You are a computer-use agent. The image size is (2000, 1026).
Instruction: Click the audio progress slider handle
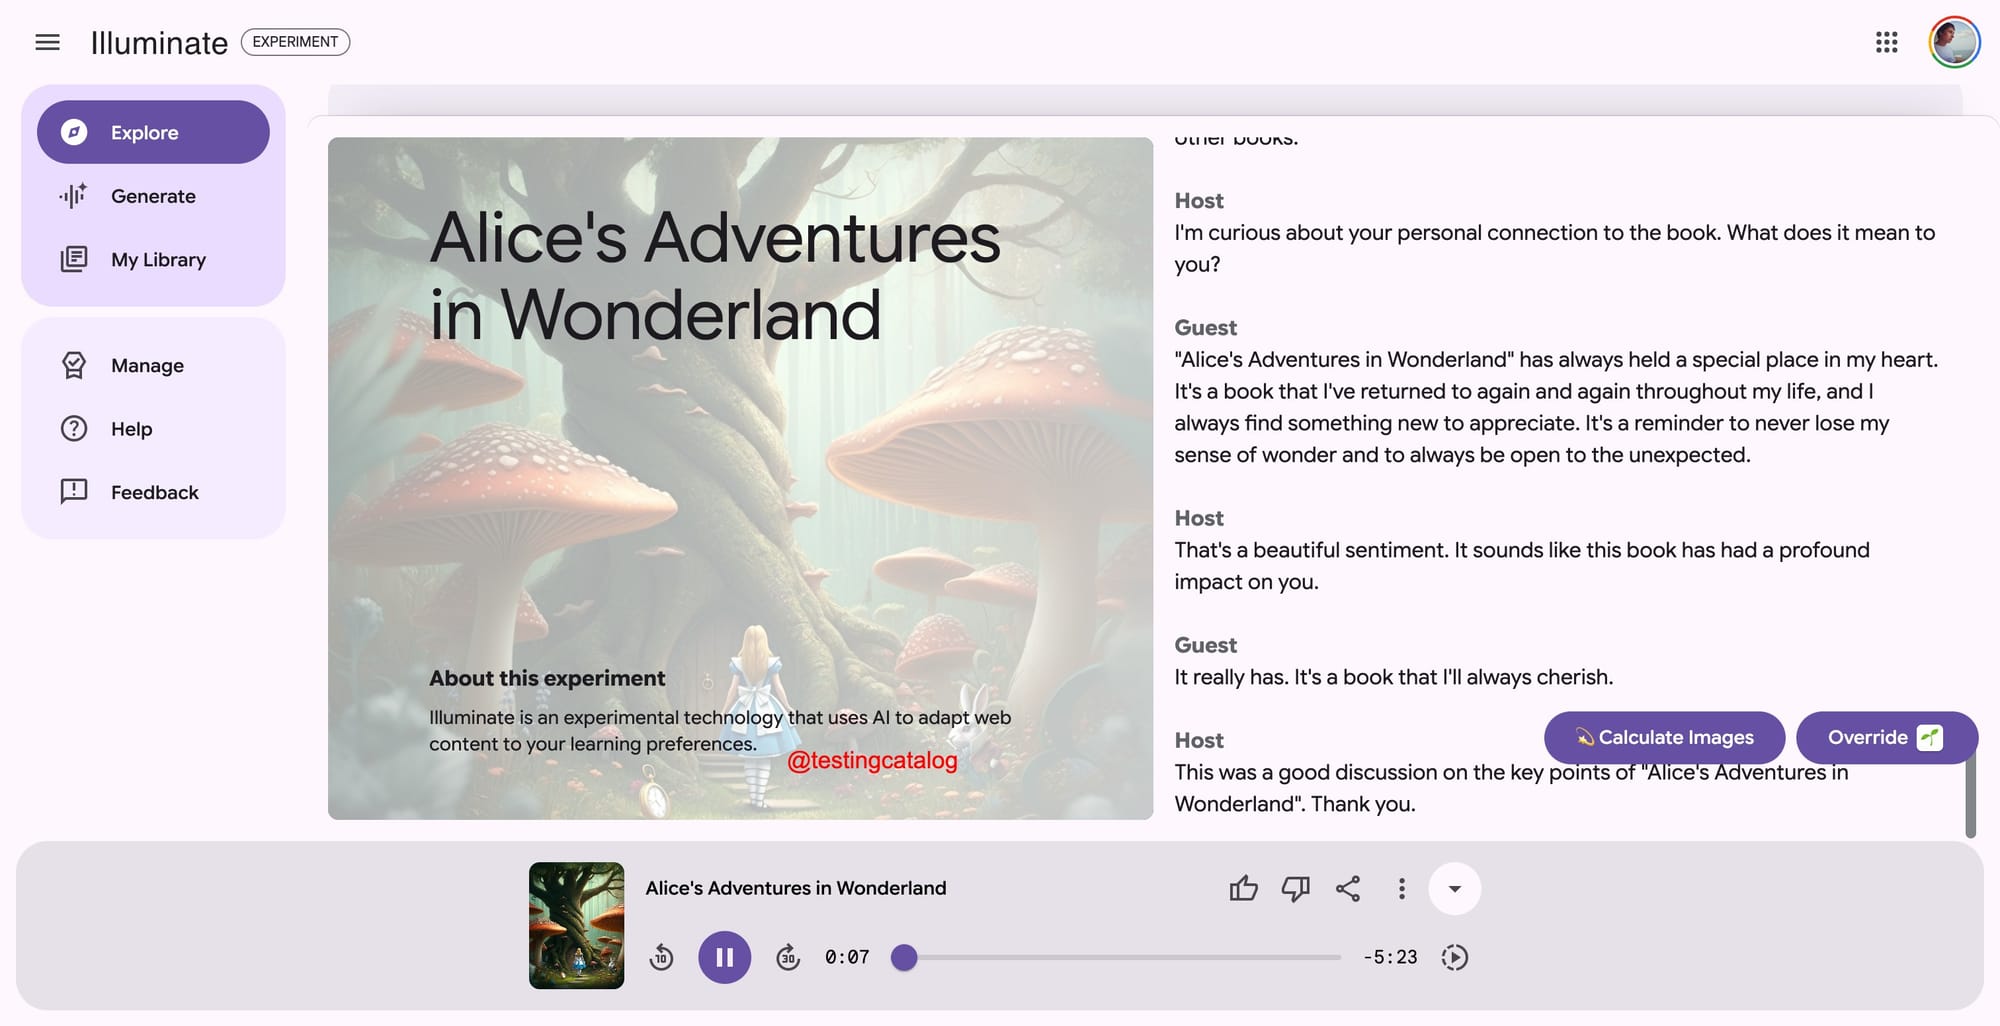click(x=904, y=957)
